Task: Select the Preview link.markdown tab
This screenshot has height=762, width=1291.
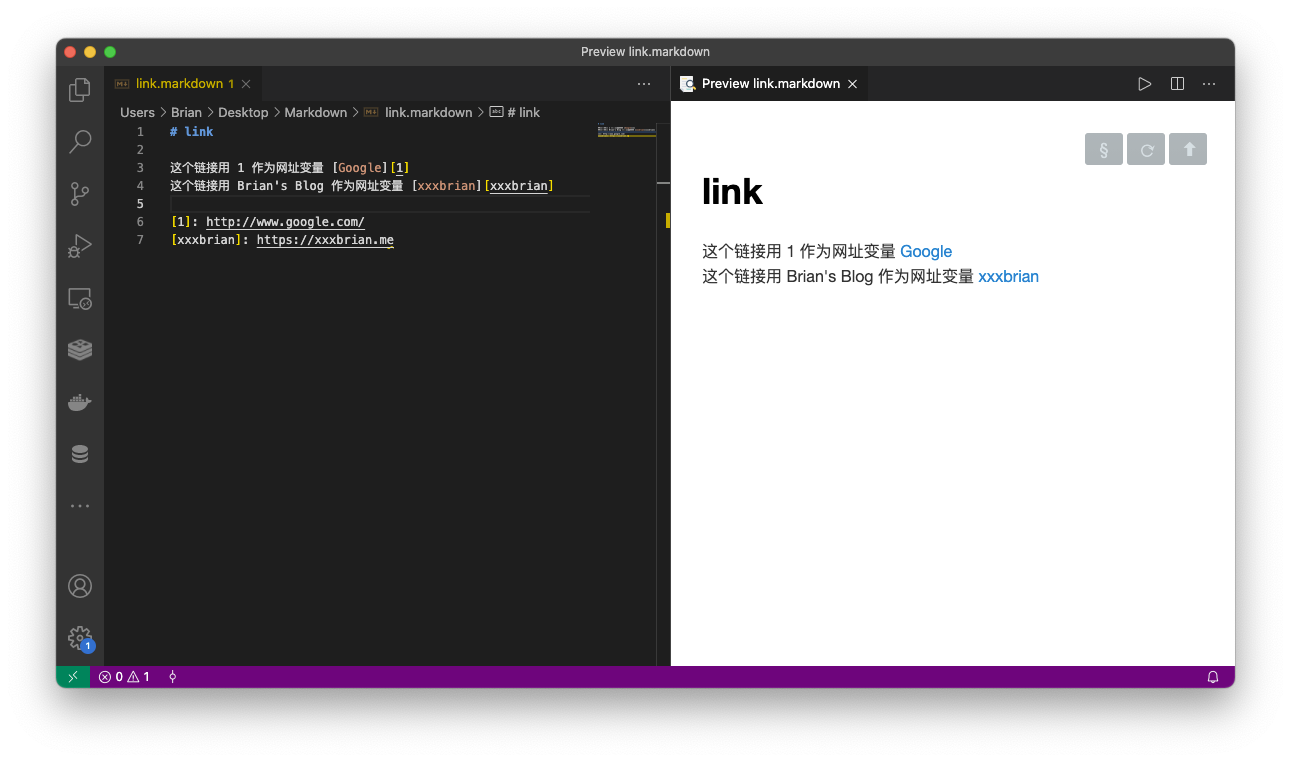Action: point(770,84)
